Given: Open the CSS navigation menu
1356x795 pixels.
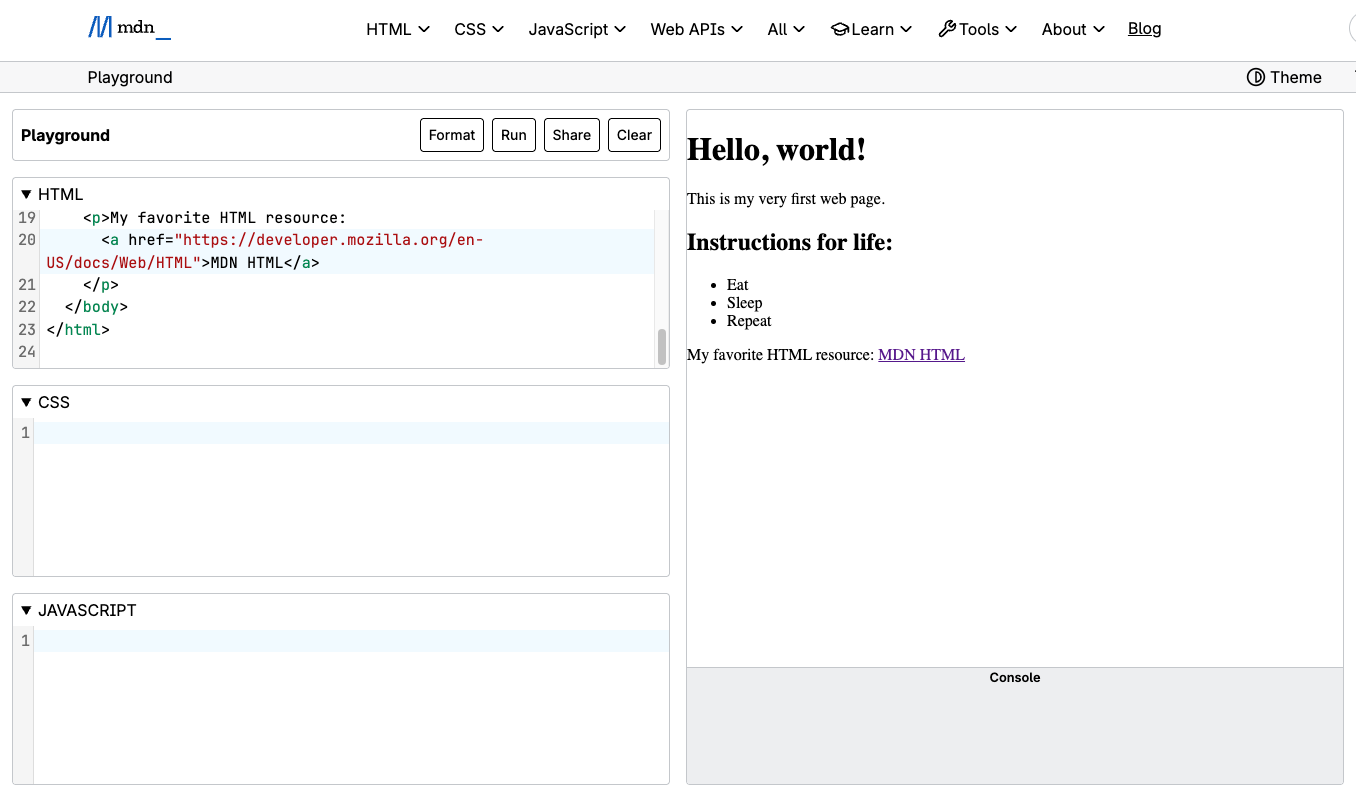Looking at the screenshot, I should pos(479,29).
